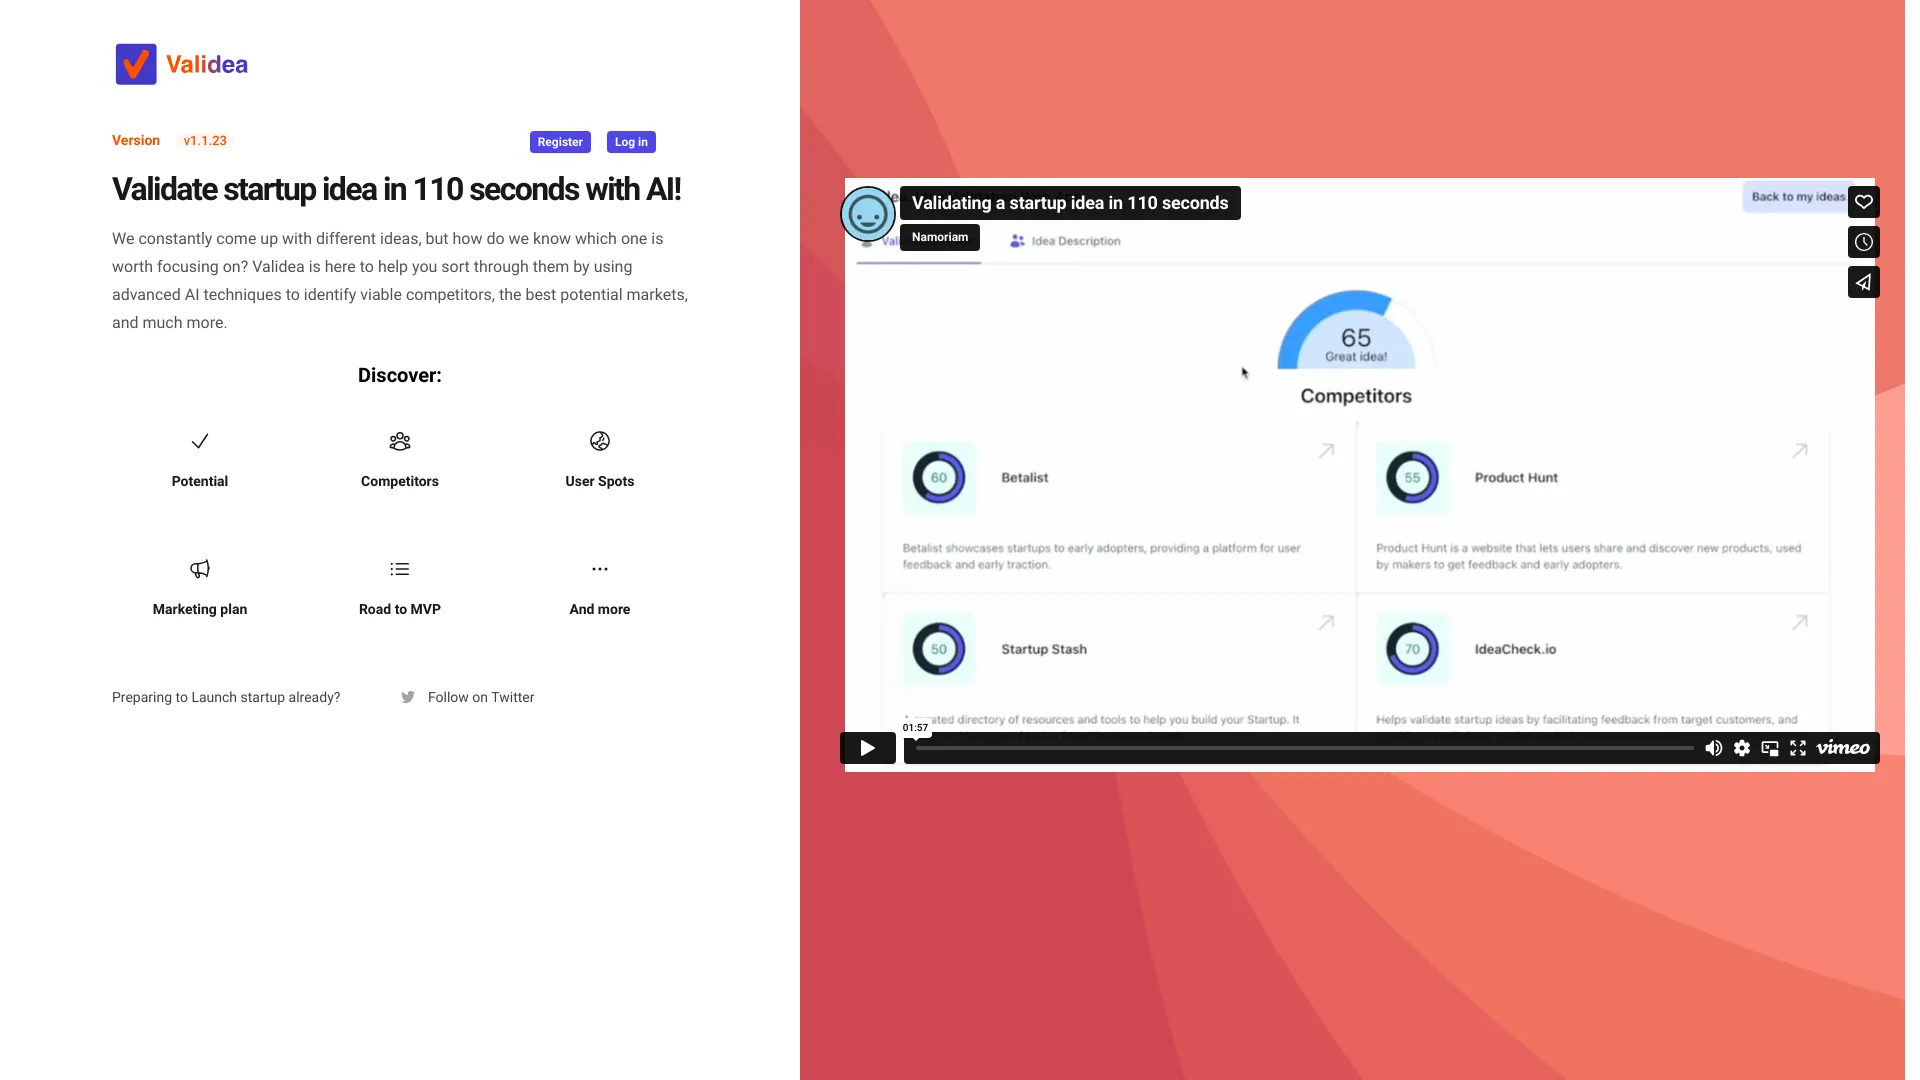Click the Register button
This screenshot has width=1920, height=1080.
pos(559,141)
